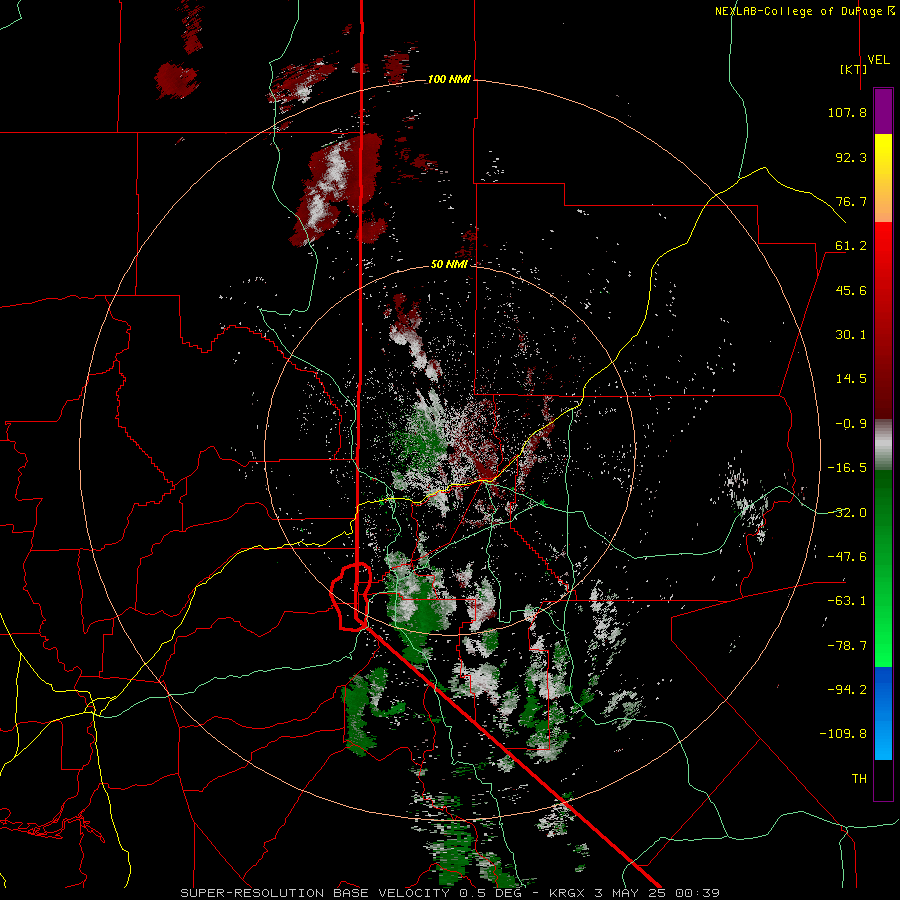Click the 50 NMI range ring label
This screenshot has height=900, width=900.
pyautogui.click(x=449, y=264)
